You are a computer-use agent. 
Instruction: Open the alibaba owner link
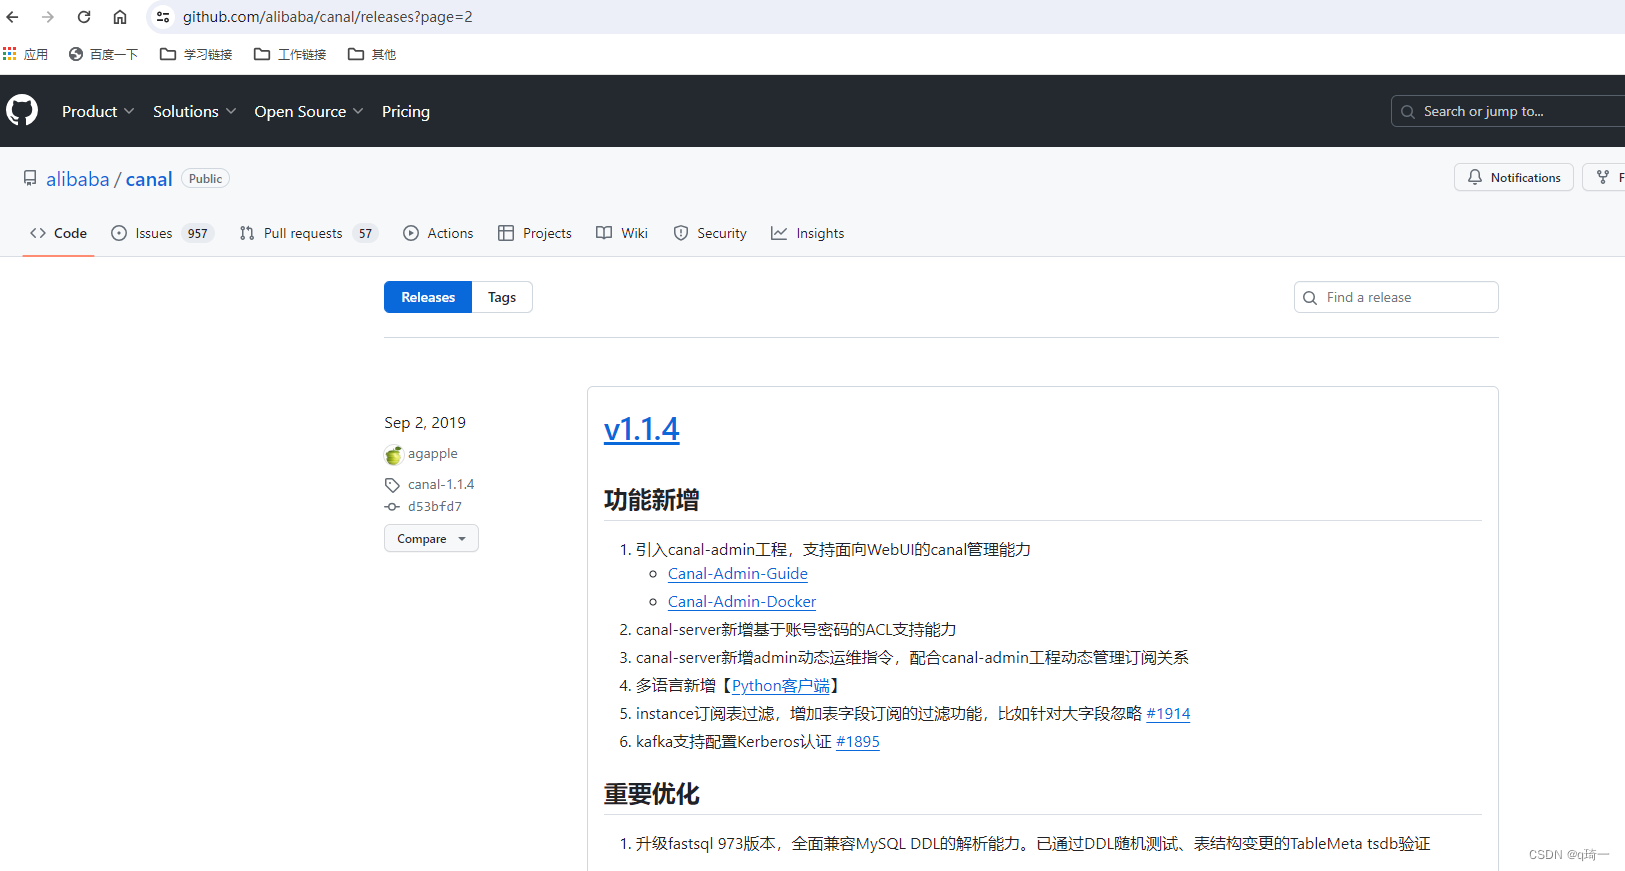coord(78,179)
